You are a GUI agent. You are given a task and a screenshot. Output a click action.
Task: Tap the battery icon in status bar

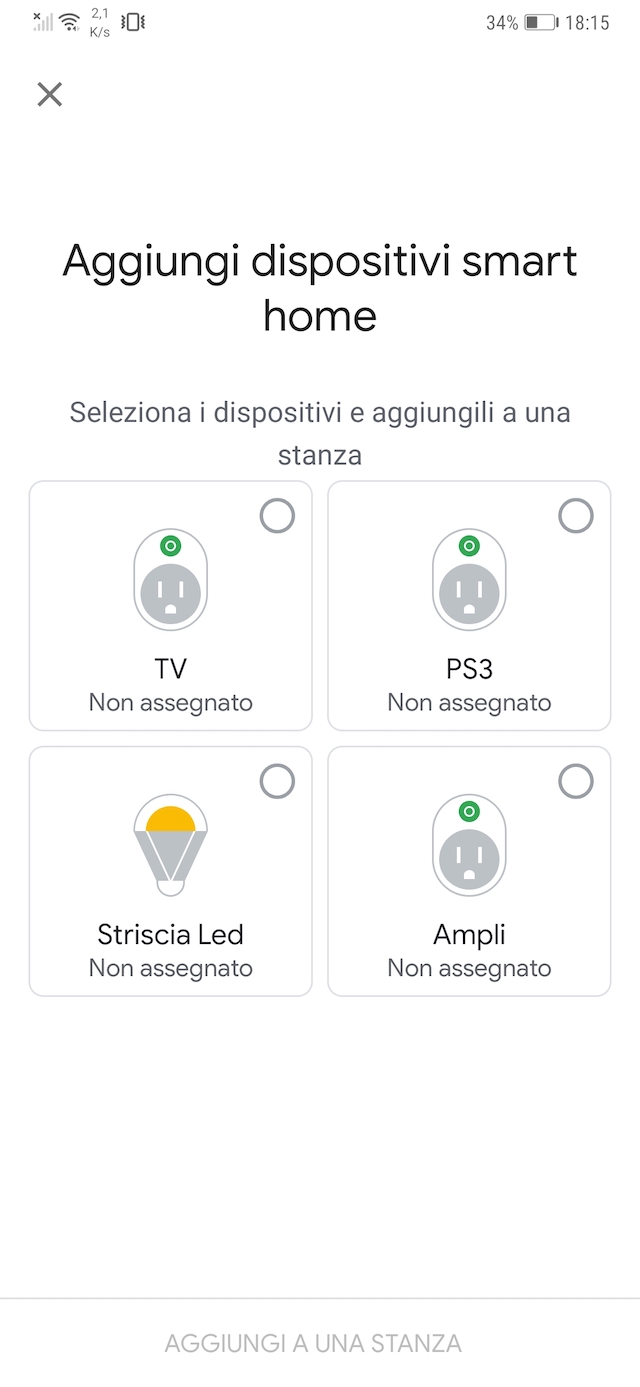(541, 22)
